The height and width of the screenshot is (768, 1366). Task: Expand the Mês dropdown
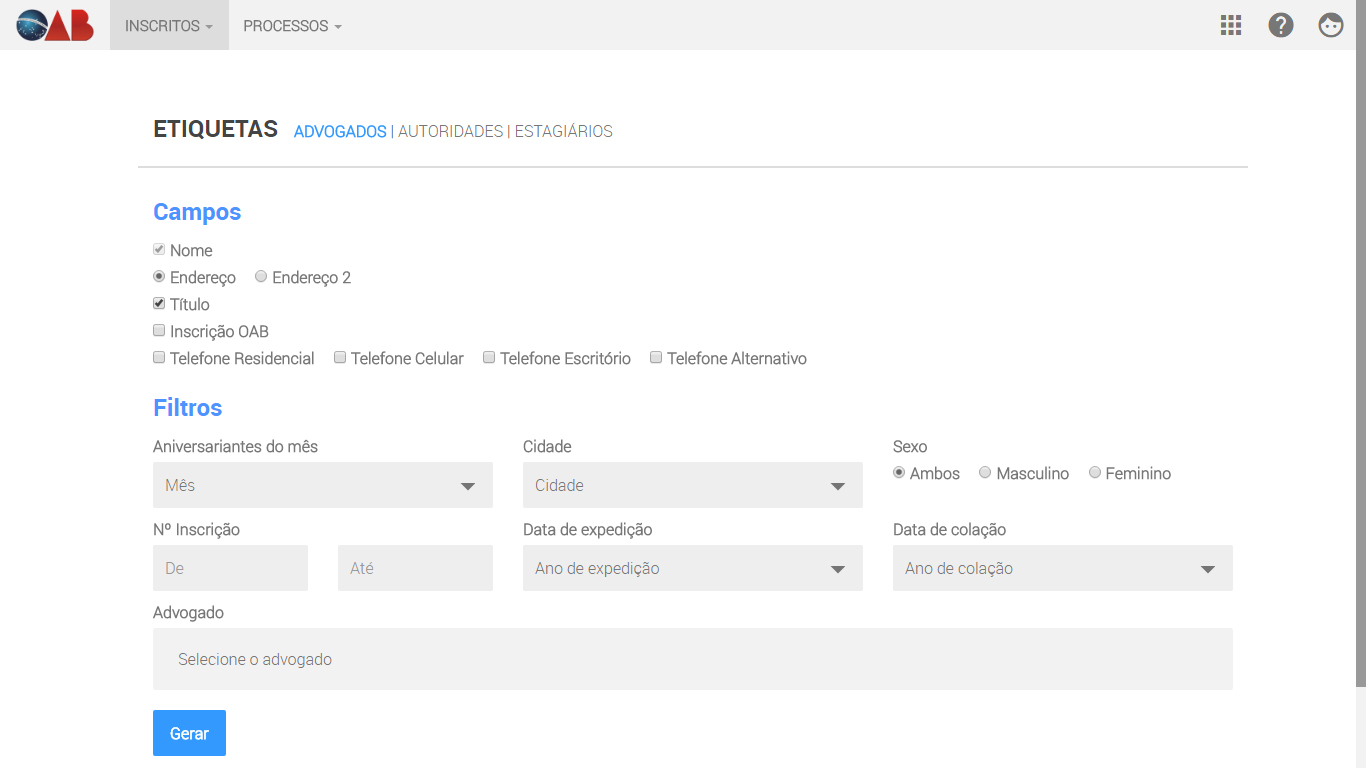(x=322, y=485)
